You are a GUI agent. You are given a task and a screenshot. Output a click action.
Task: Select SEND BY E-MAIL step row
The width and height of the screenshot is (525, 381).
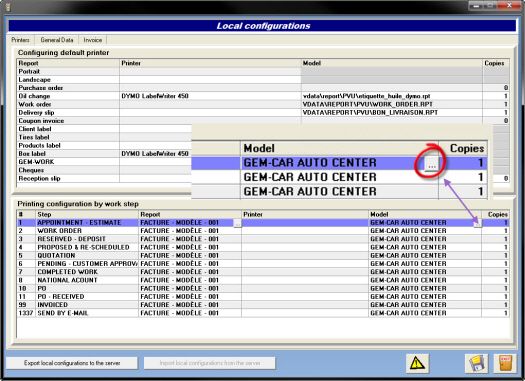pos(263,313)
